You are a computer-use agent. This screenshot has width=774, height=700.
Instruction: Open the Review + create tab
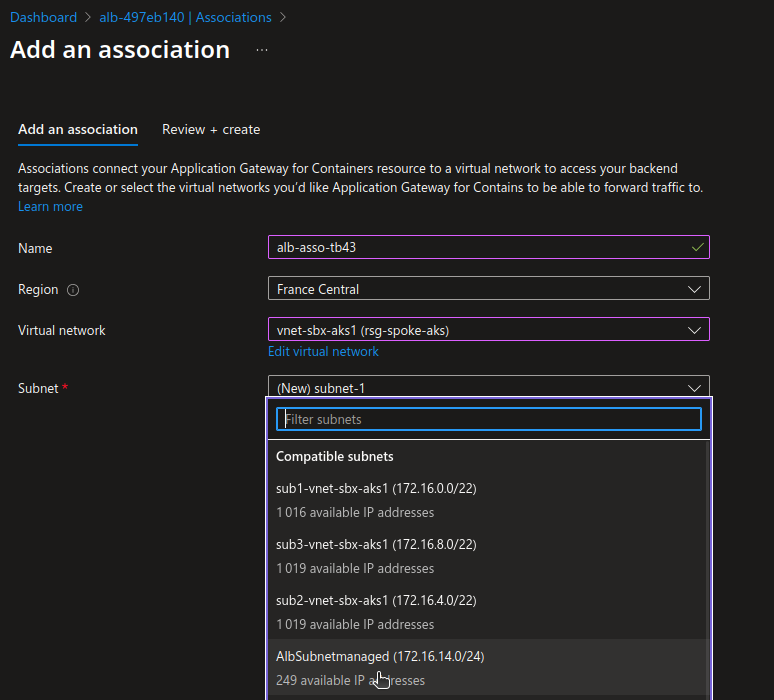[x=211, y=129]
